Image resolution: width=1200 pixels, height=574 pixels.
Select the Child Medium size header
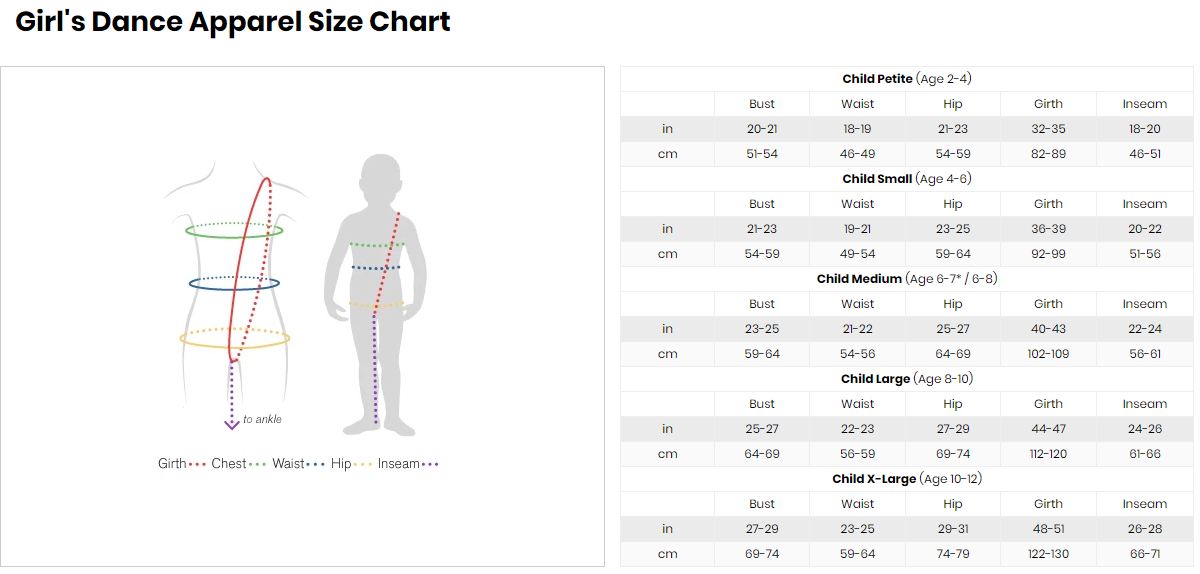907,279
